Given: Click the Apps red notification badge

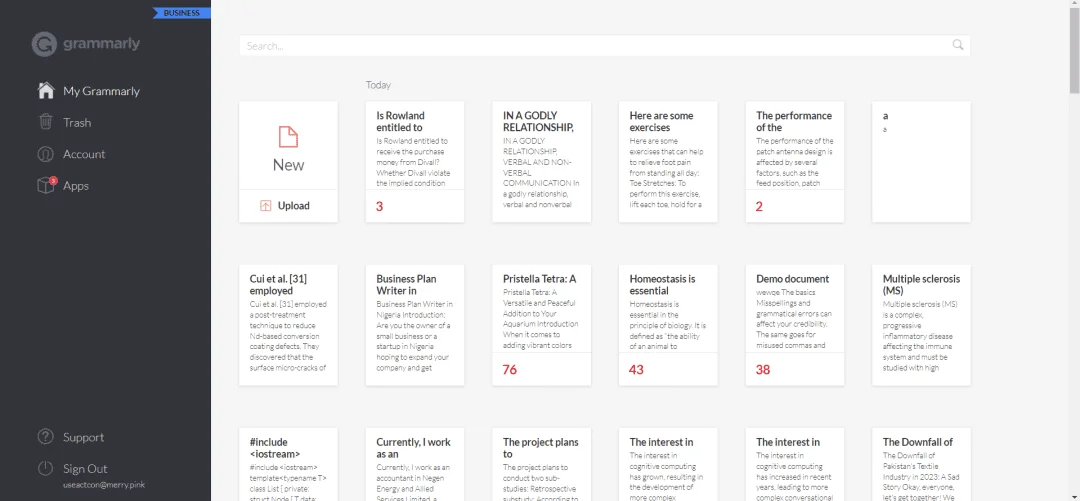Looking at the screenshot, I should [x=53, y=181].
